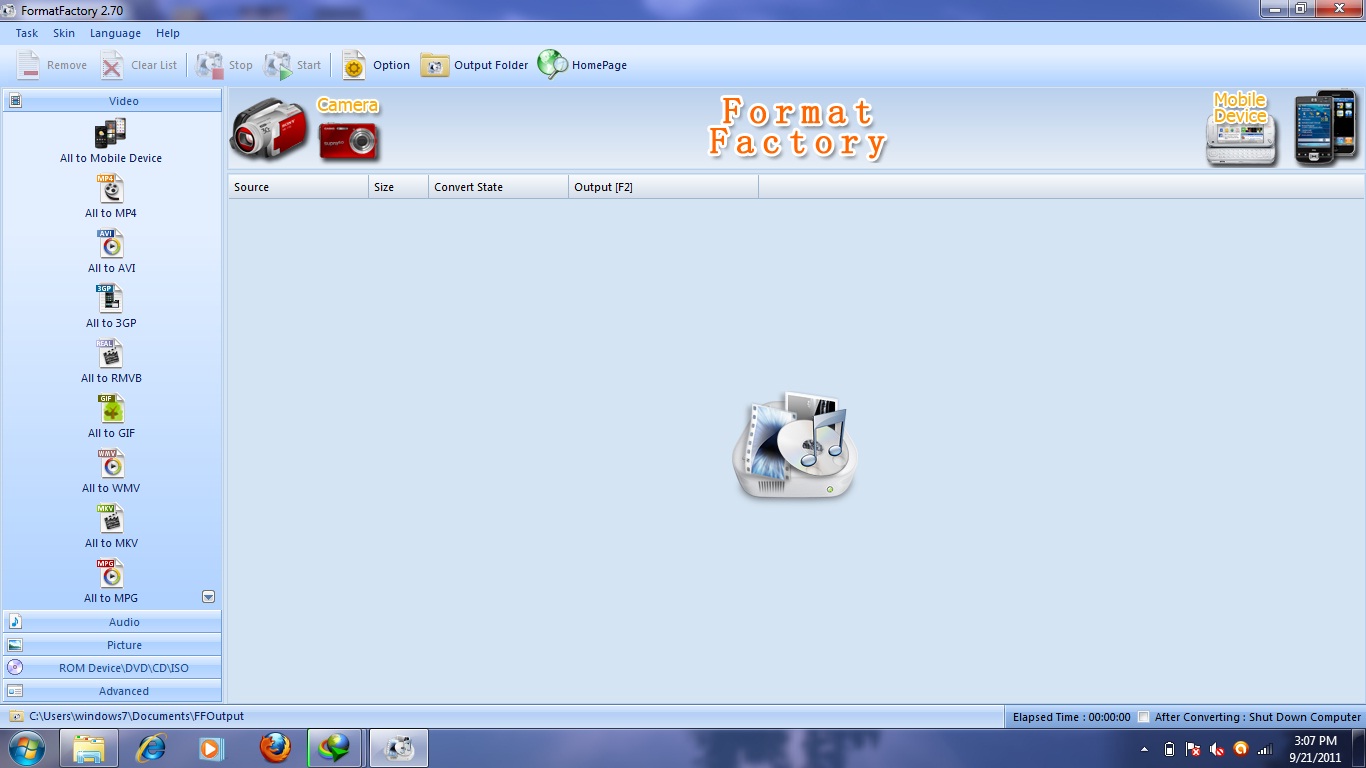Enable After Converting Shut Down Computer
This screenshot has width=1366, height=768.
[x=1143, y=717]
